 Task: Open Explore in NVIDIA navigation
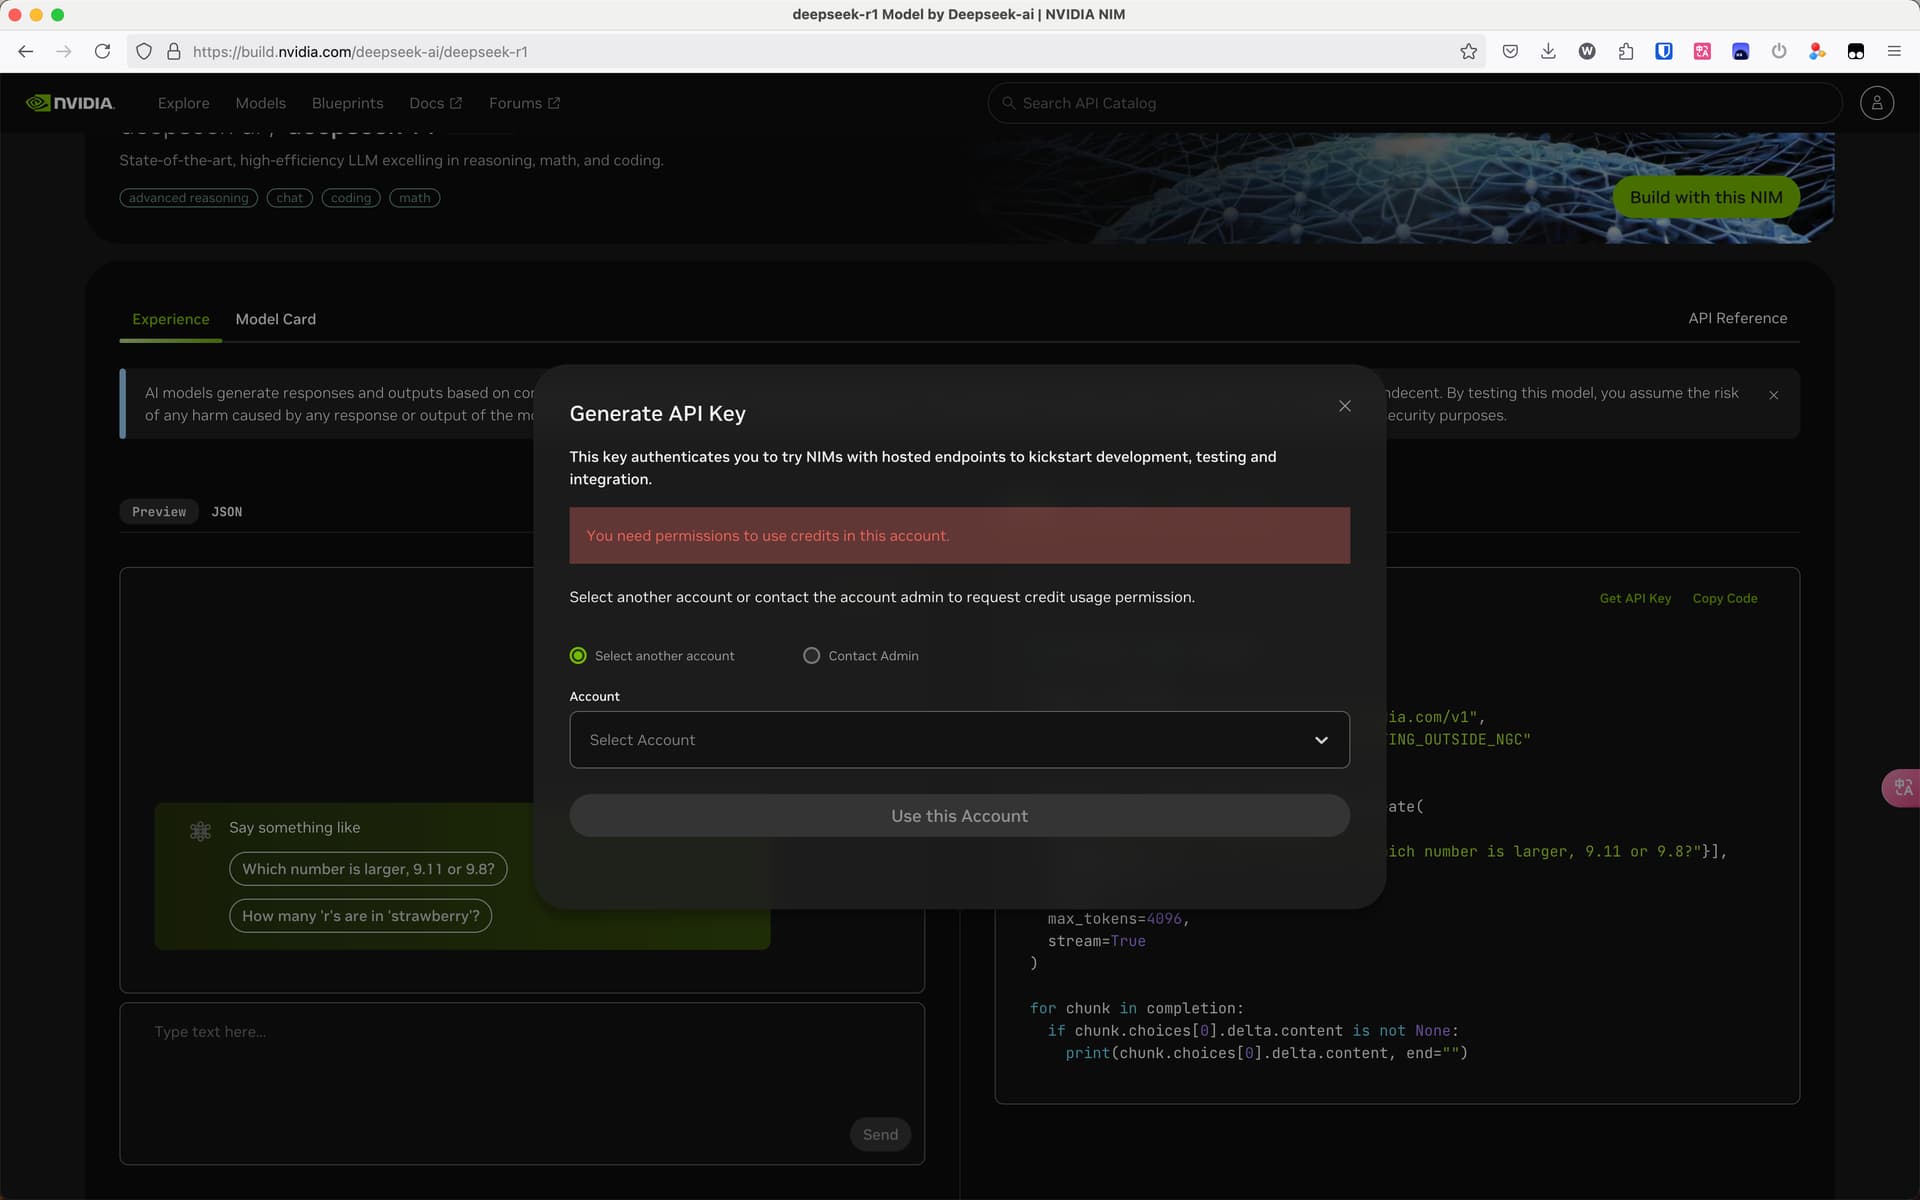(183, 103)
